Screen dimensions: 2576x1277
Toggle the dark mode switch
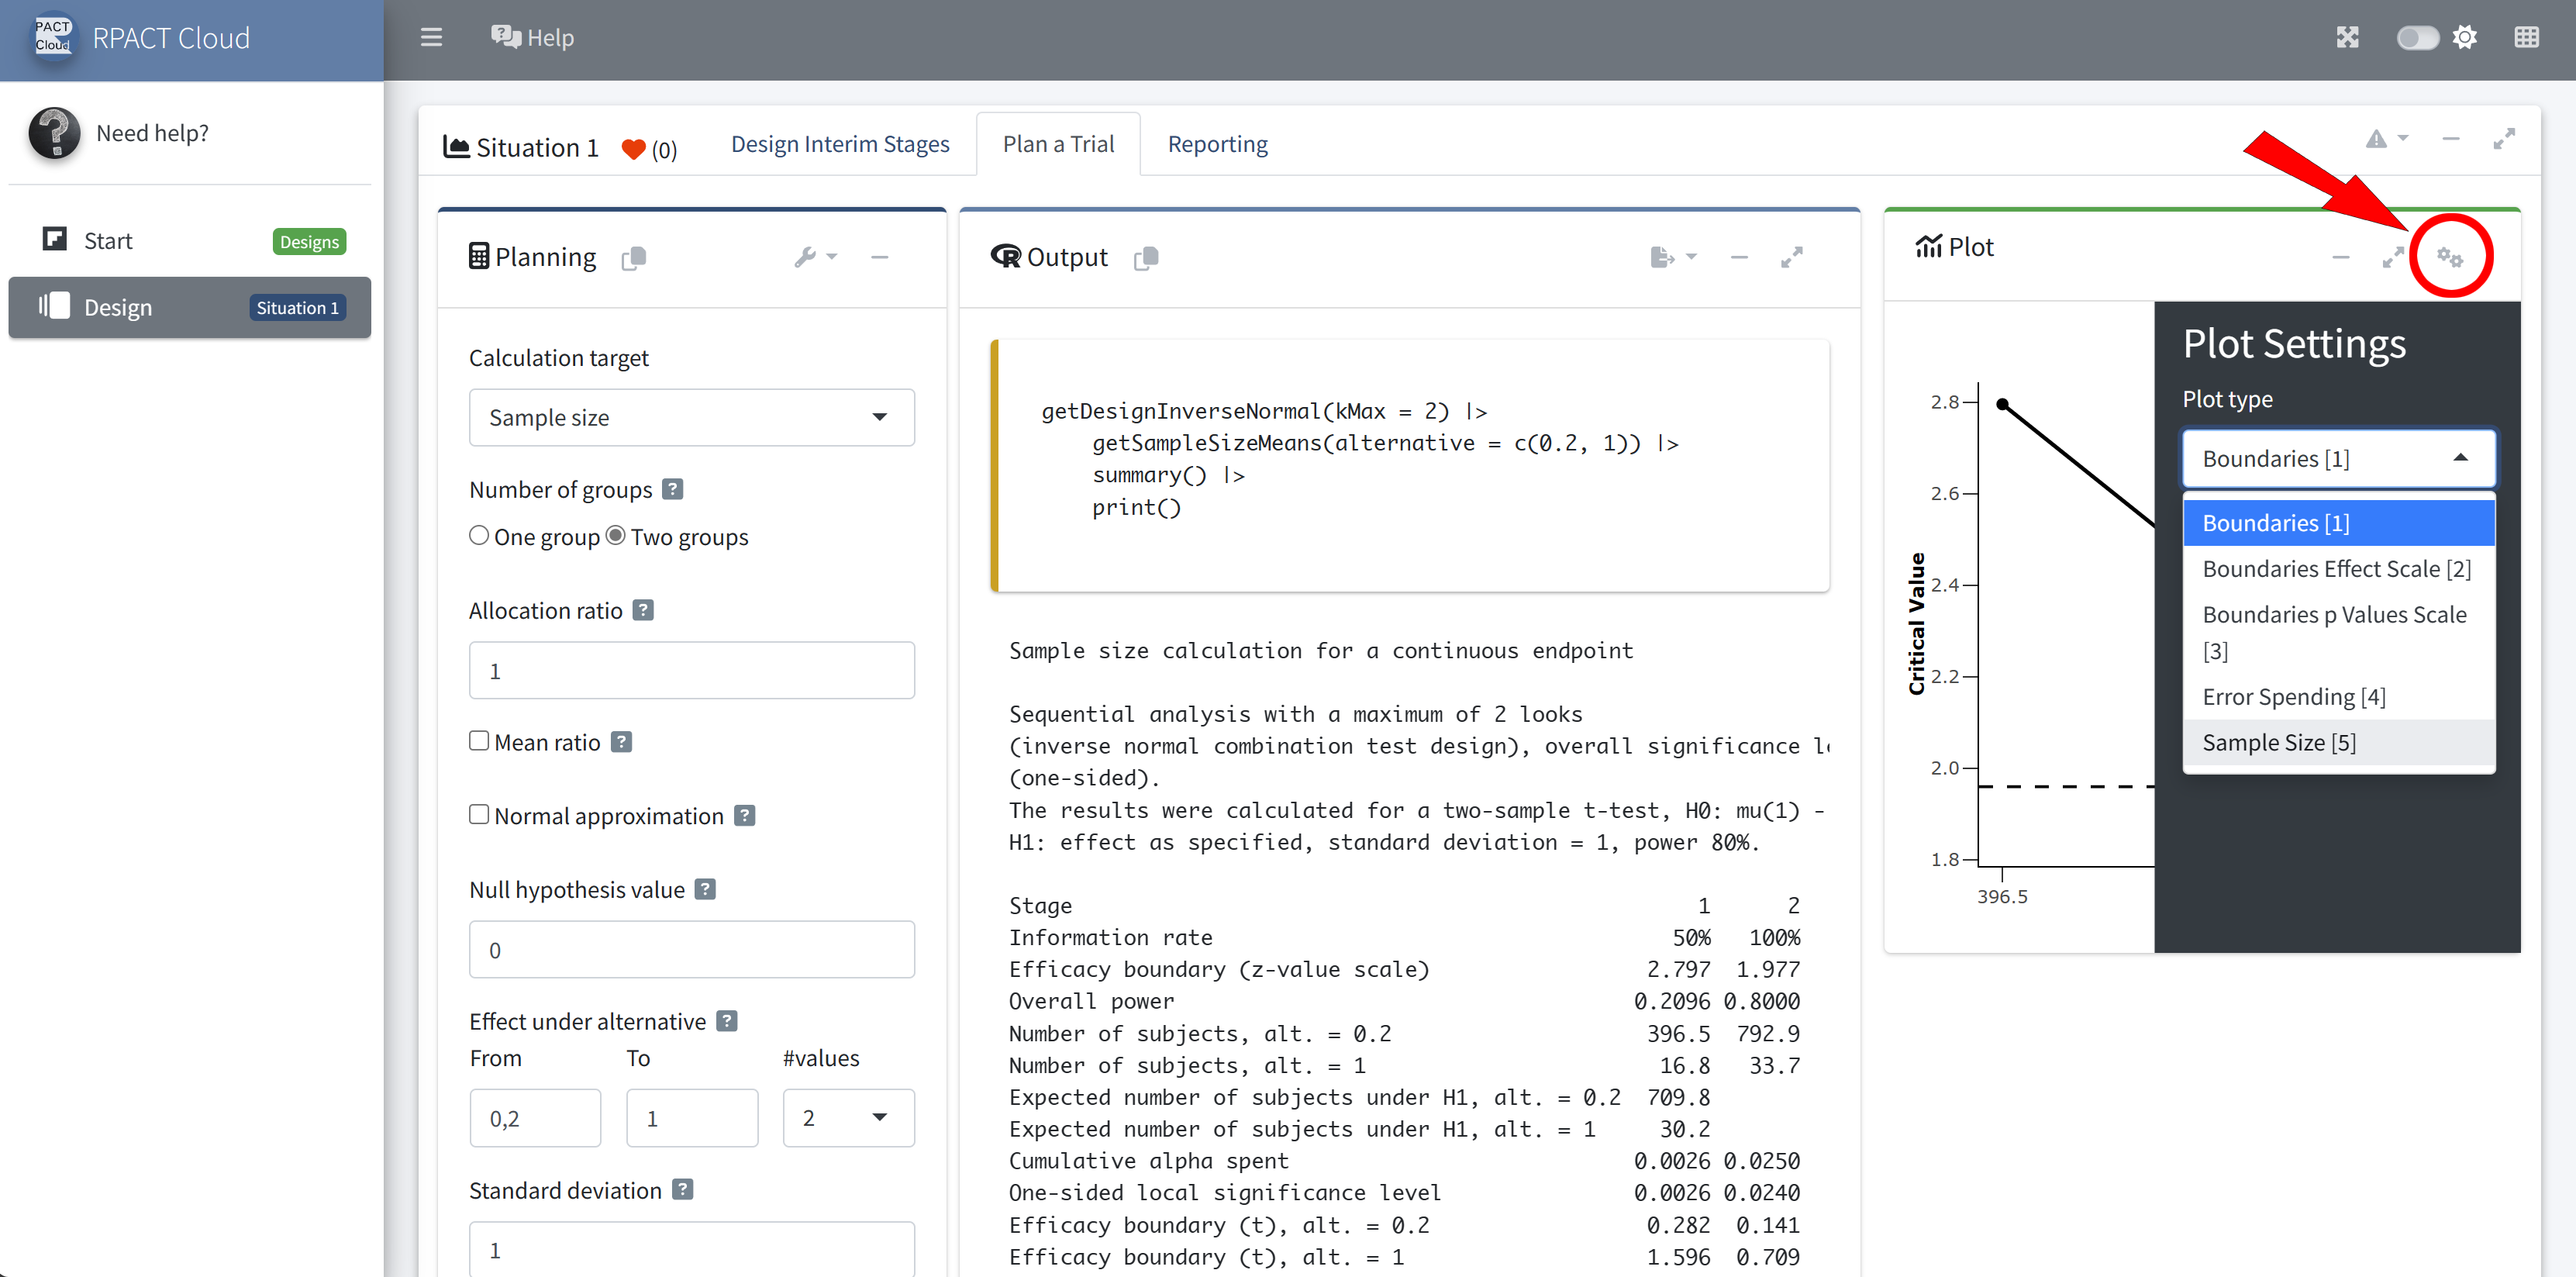(2416, 38)
